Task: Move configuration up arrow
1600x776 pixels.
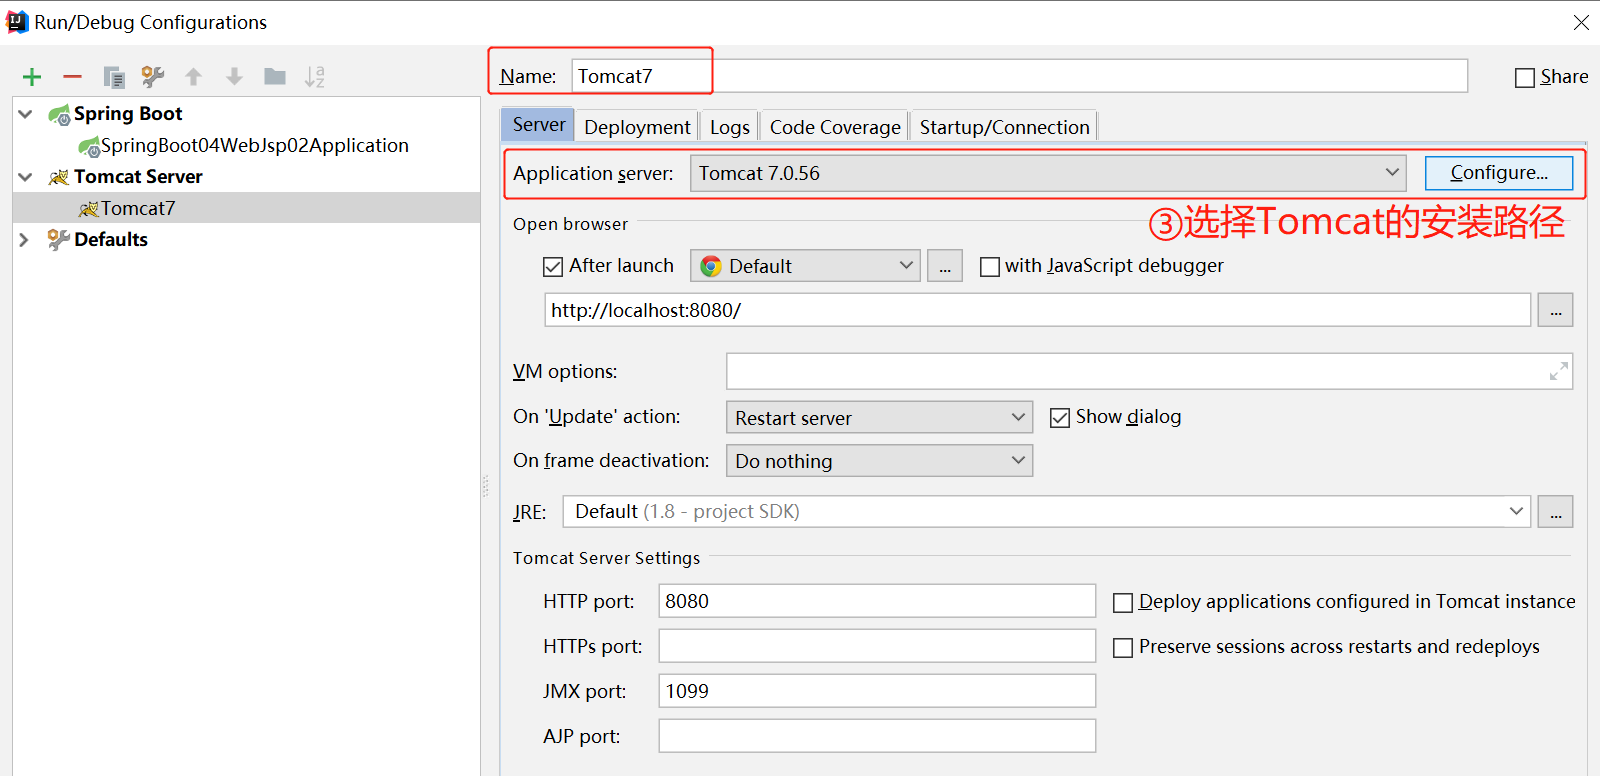Action: click(x=194, y=77)
